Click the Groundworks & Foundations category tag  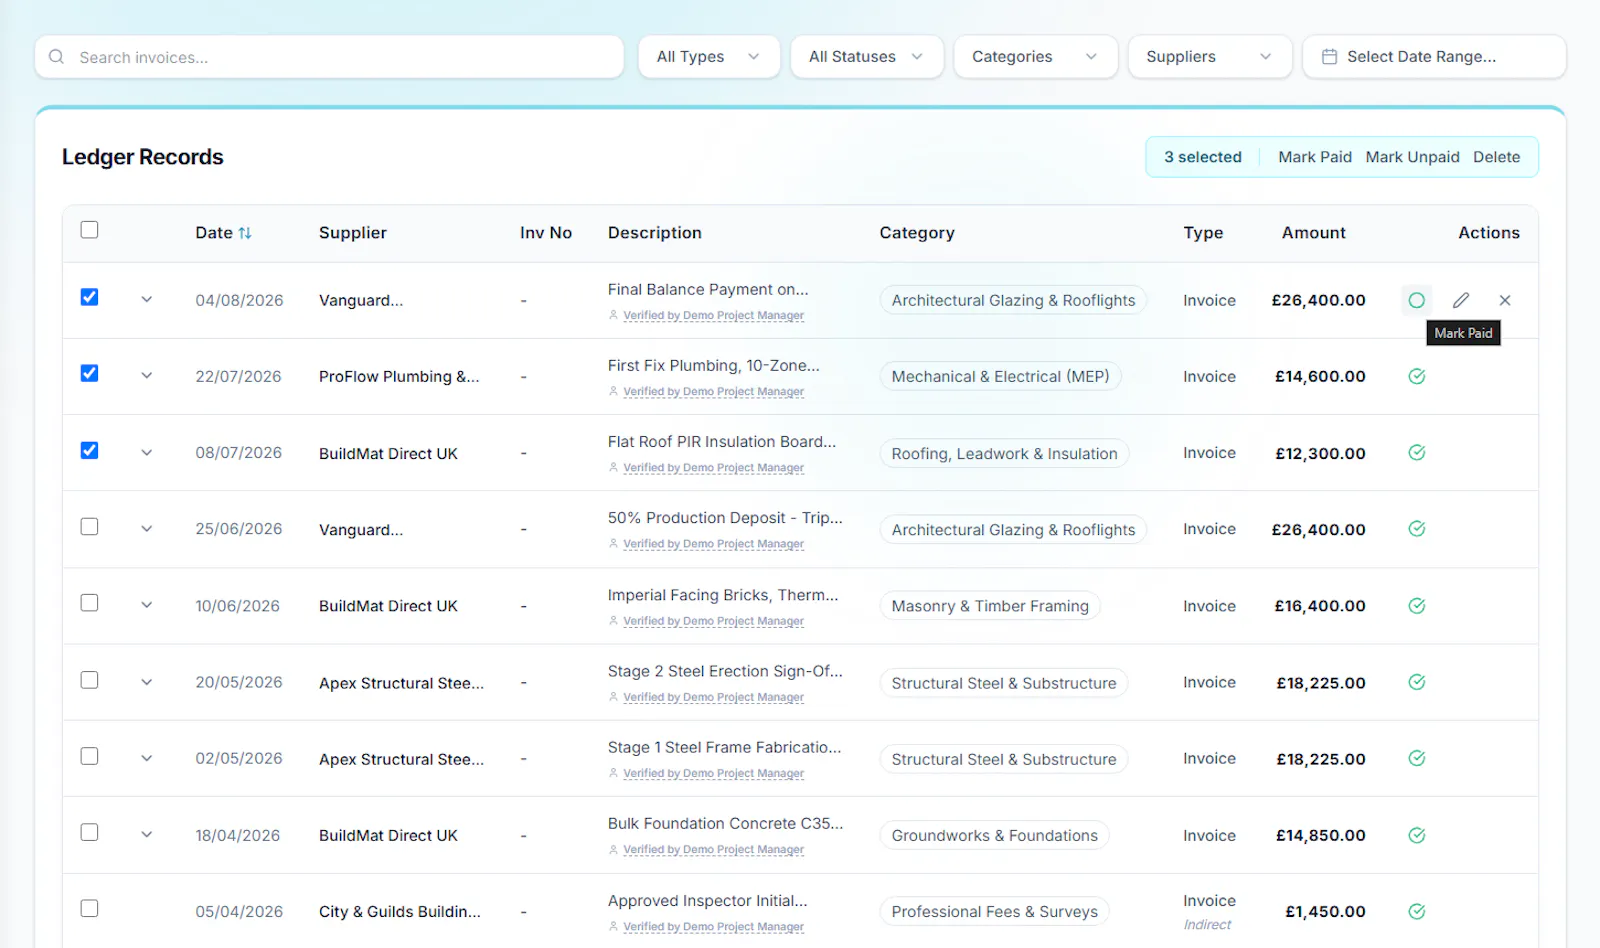click(994, 835)
